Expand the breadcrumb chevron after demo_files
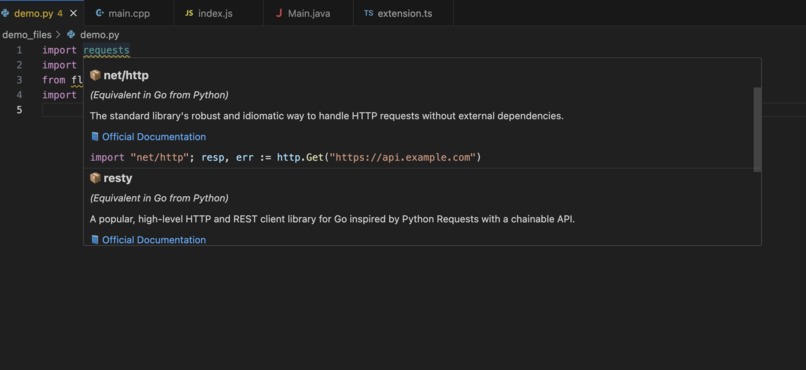 58,34
